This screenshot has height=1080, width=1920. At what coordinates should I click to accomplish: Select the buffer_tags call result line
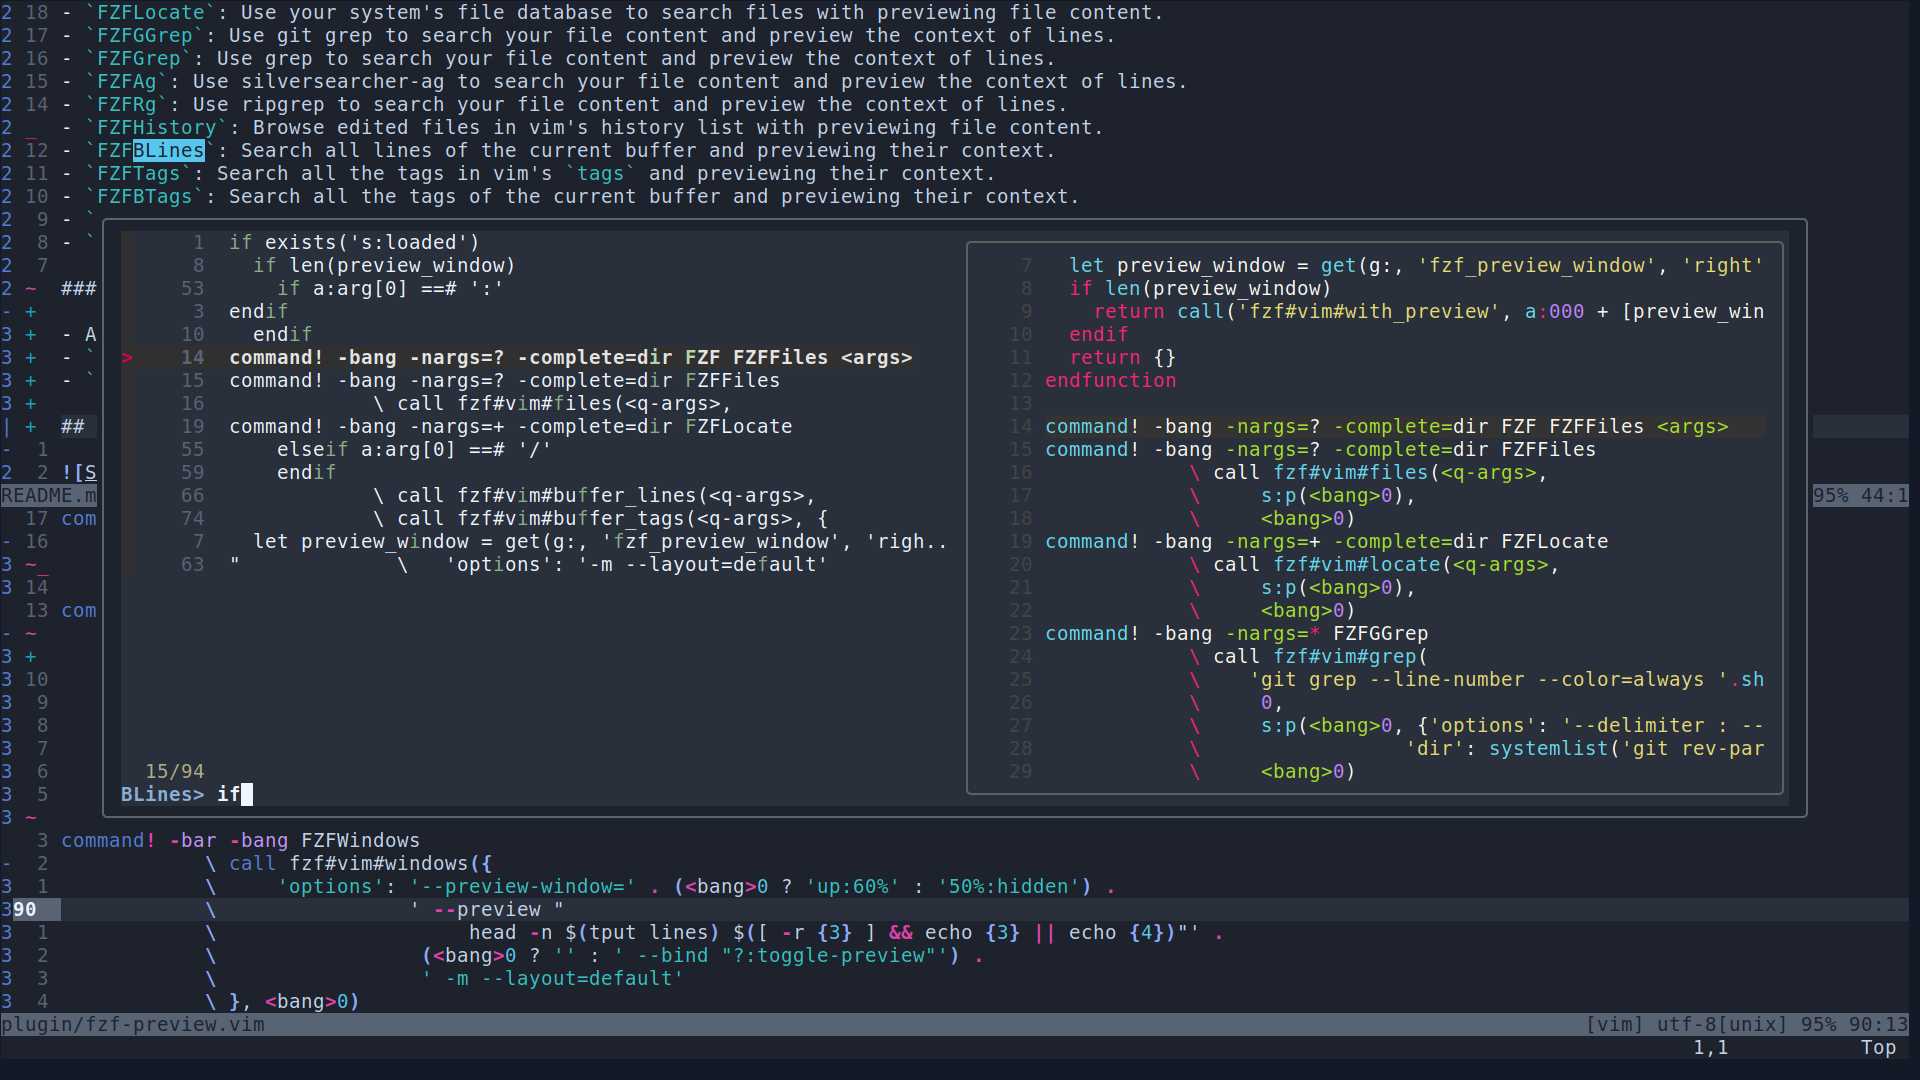(x=600, y=519)
